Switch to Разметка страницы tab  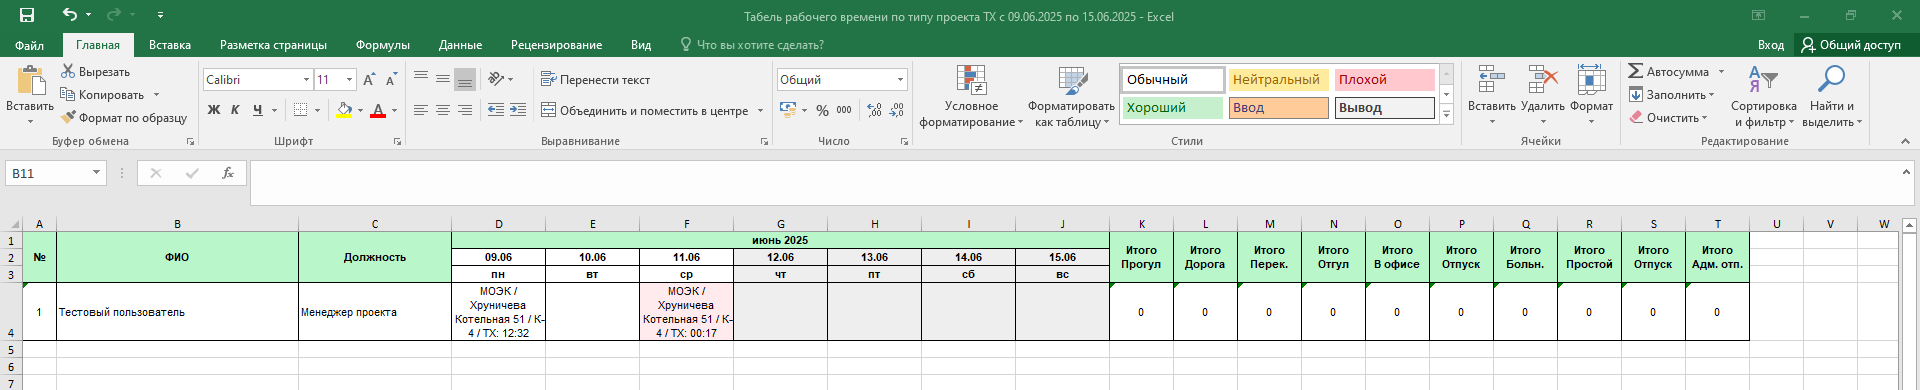pos(273,45)
